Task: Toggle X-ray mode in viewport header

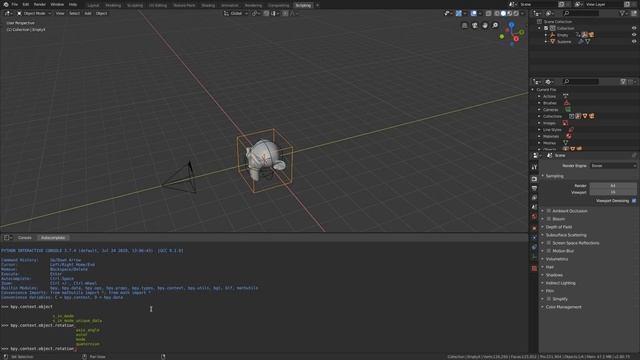Action: 489,13
